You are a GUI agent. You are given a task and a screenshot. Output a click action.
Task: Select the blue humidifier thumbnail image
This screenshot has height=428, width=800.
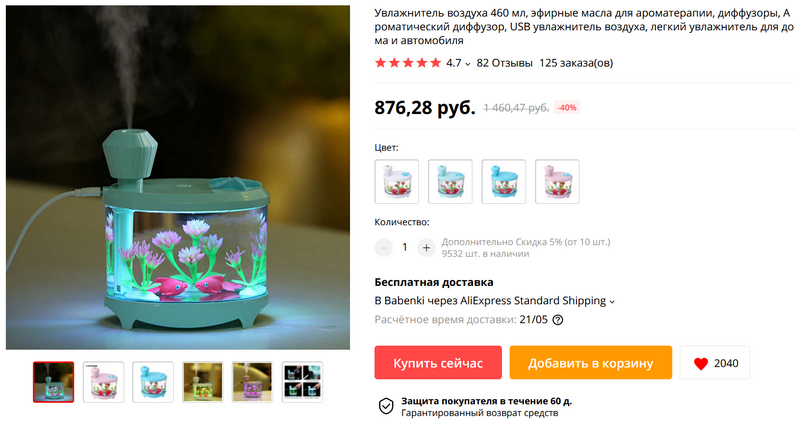(x=153, y=382)
